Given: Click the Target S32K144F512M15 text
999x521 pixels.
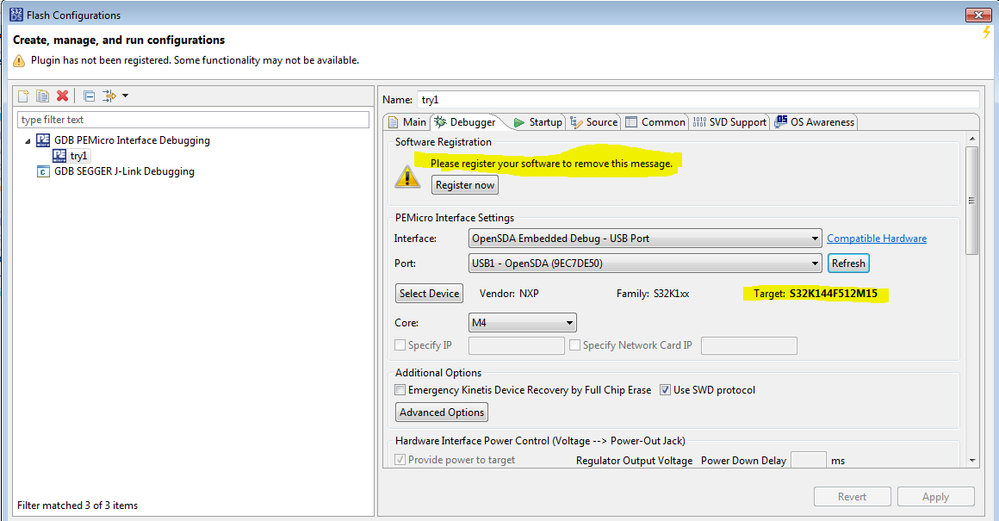Looking at the screenshot, I should pyautogui.click(x=816, y=294).
